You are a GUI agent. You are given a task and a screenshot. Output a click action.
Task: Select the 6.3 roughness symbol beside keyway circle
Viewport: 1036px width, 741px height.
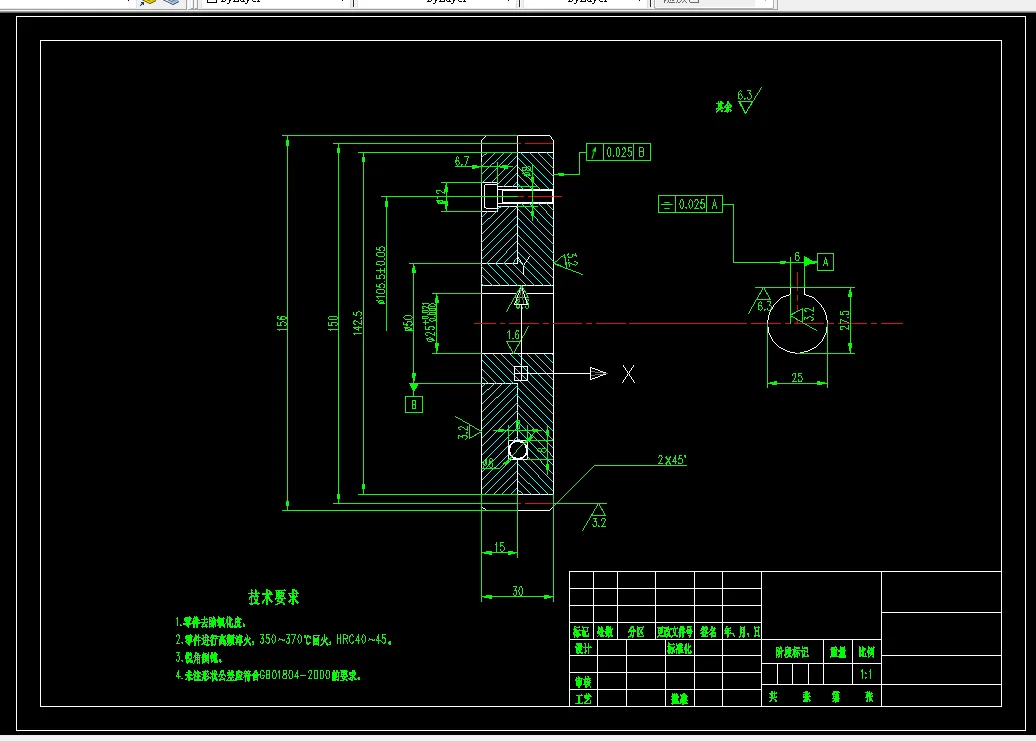pyautogui.click(x=762, y=301)
